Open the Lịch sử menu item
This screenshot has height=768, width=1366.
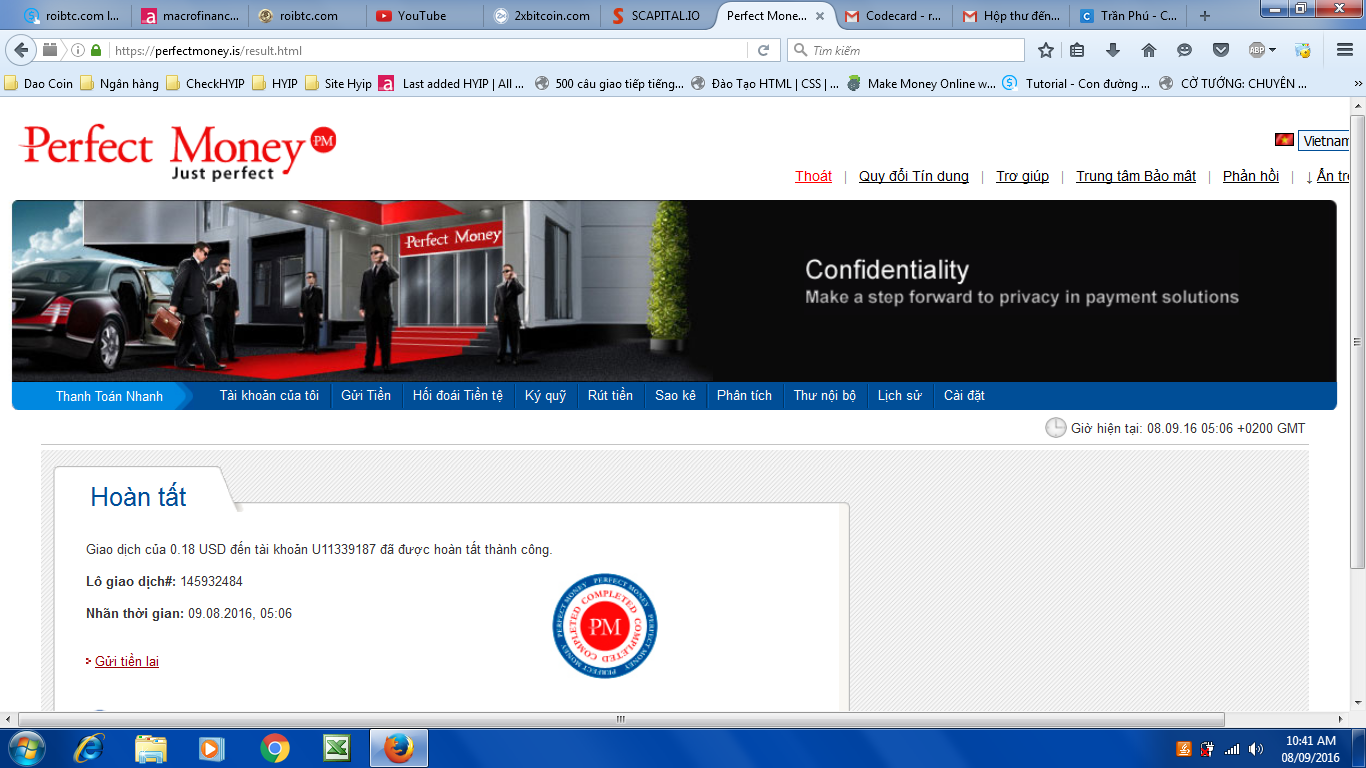[x=899, y=396]
